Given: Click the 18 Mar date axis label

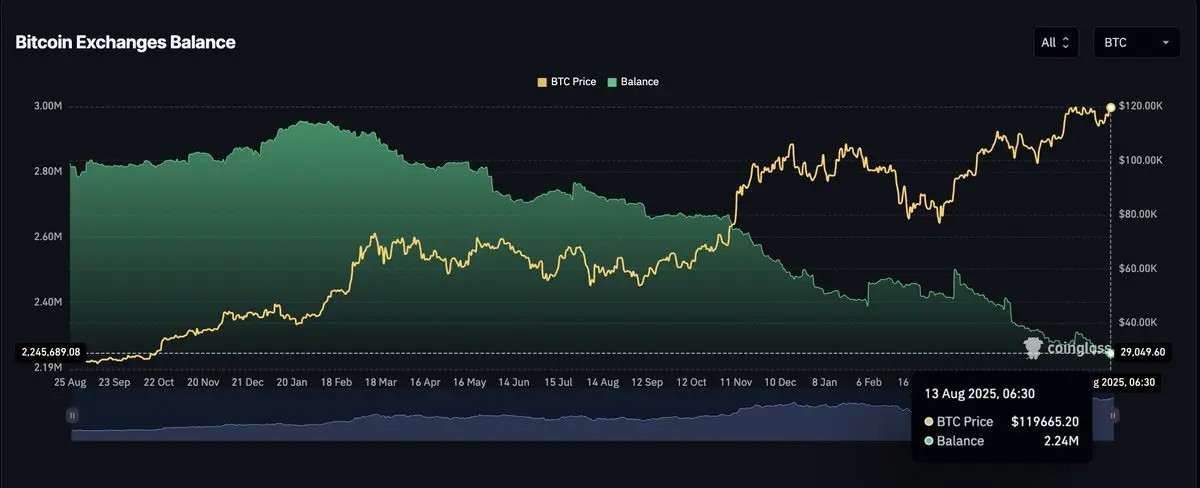Looking at the screenshot, I should pos(381,382).
